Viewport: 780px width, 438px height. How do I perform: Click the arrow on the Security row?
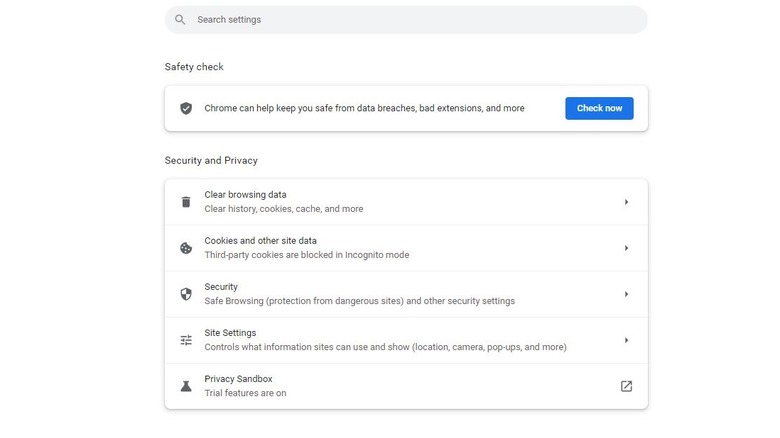[626, 294]
